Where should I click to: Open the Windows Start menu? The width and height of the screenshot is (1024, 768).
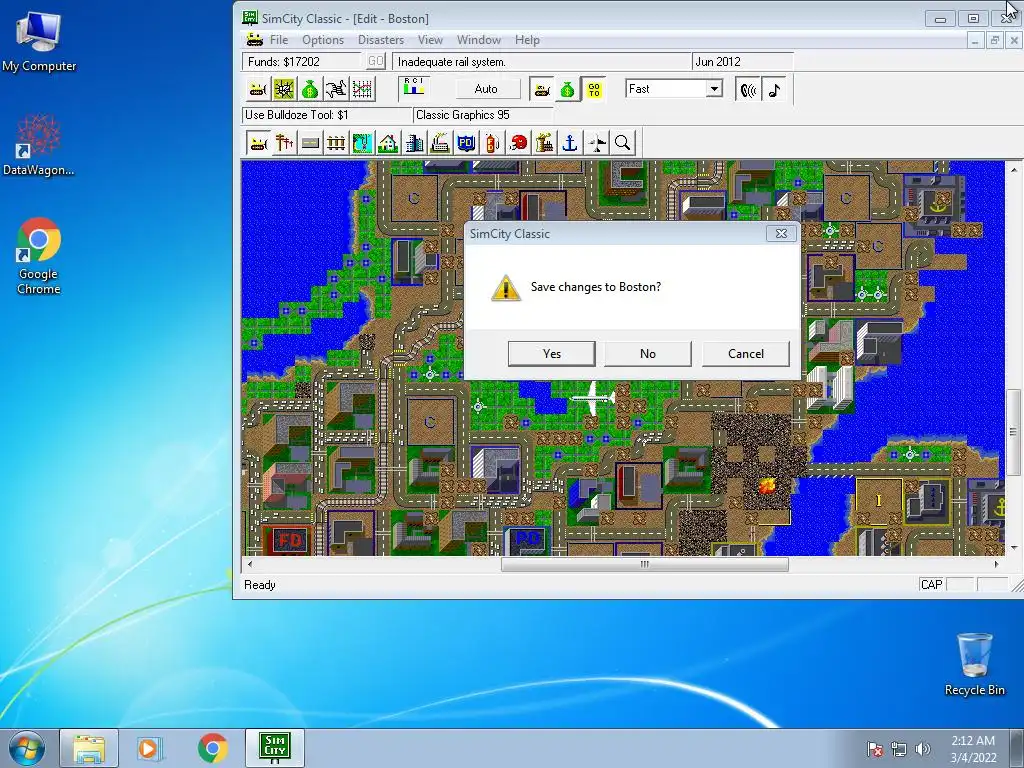pos(26,748)
